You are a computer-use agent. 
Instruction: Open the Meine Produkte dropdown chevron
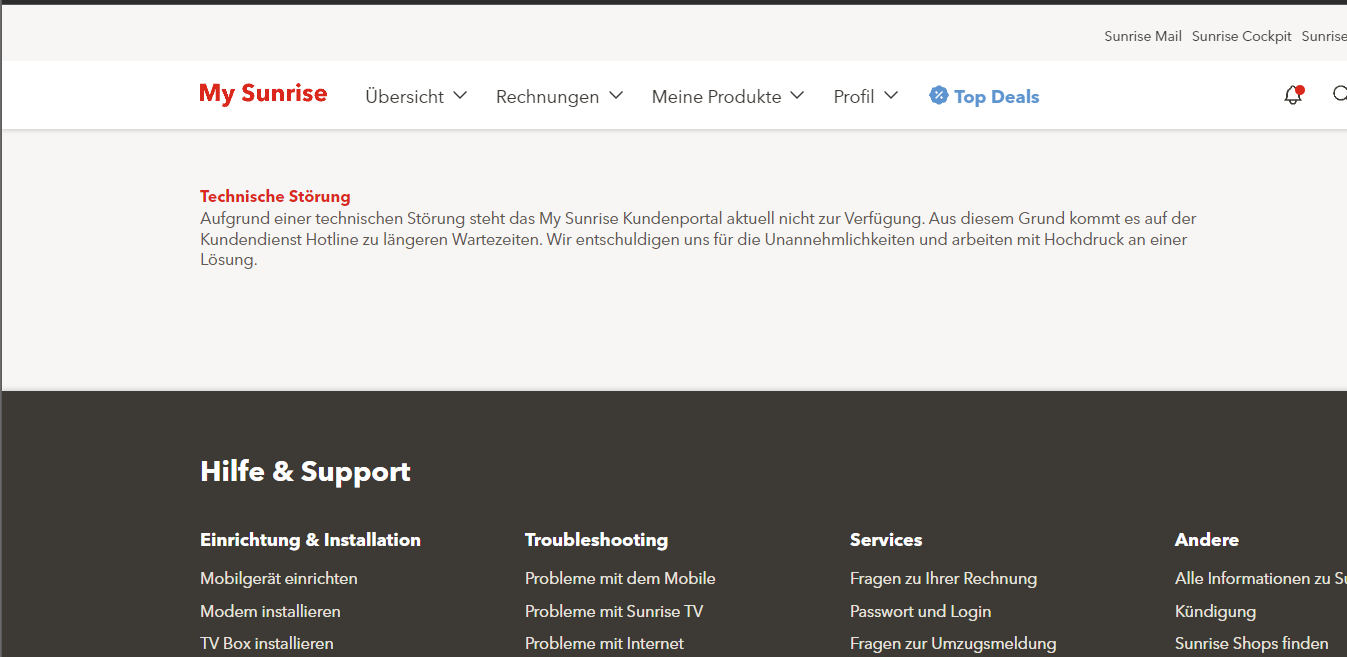797,95
